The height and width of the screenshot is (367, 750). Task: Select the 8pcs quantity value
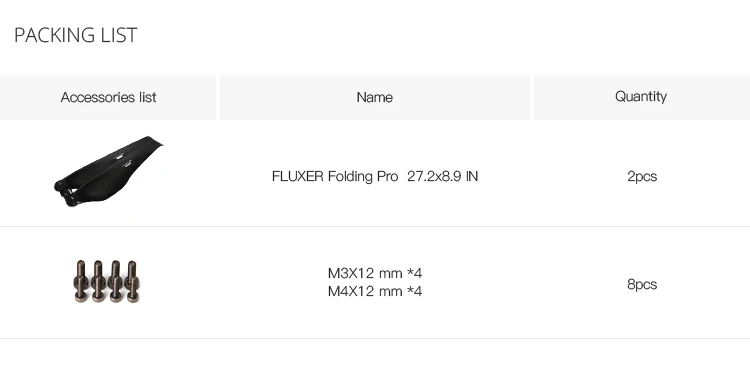point(642,284)
